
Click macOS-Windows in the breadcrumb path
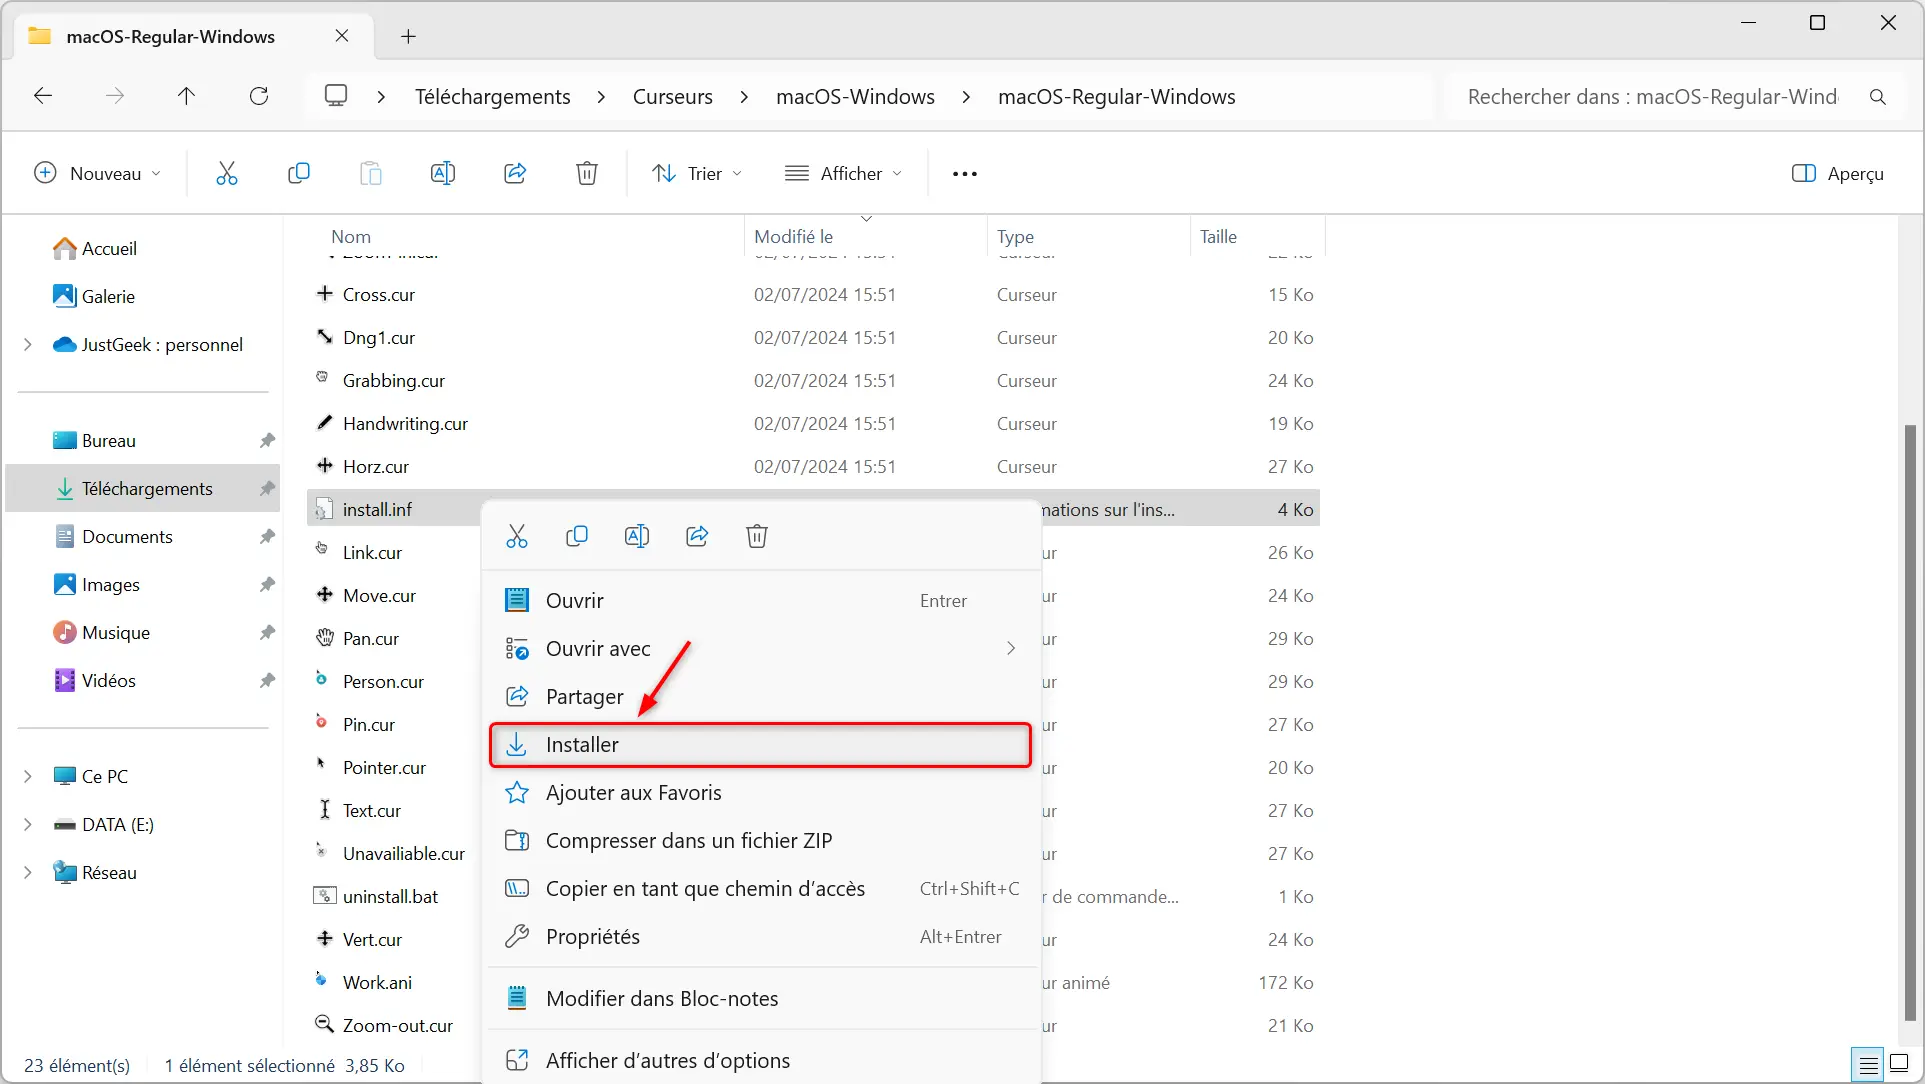click(x=856, y=97)
